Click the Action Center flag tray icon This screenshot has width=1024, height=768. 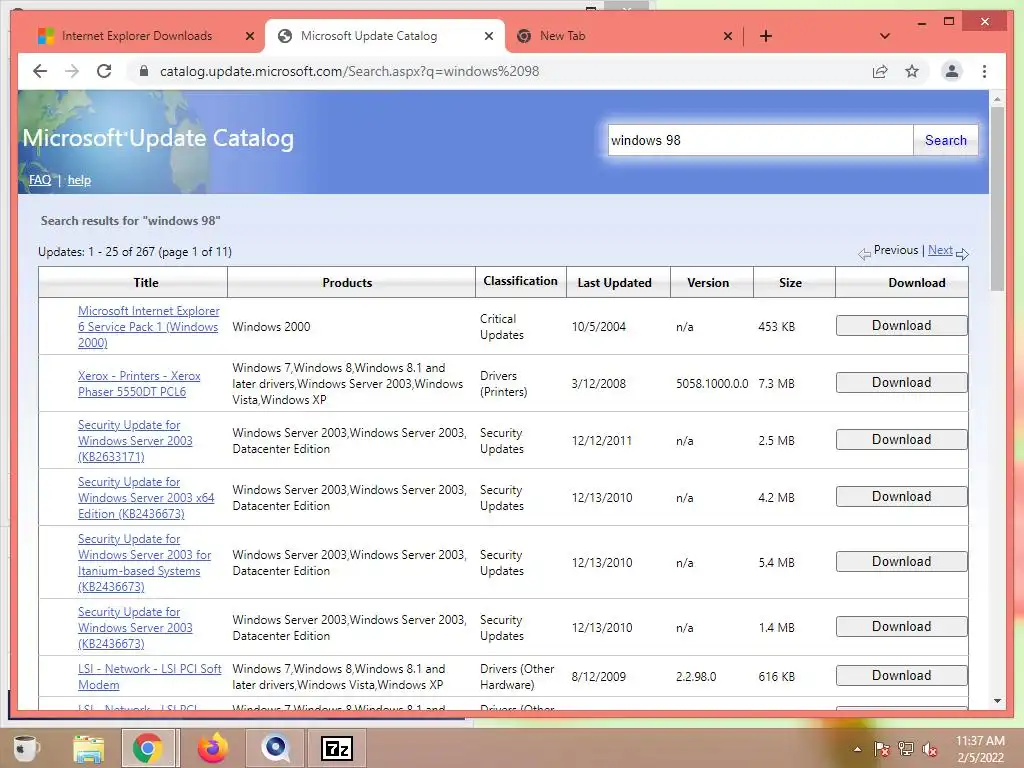pos(881,749)
